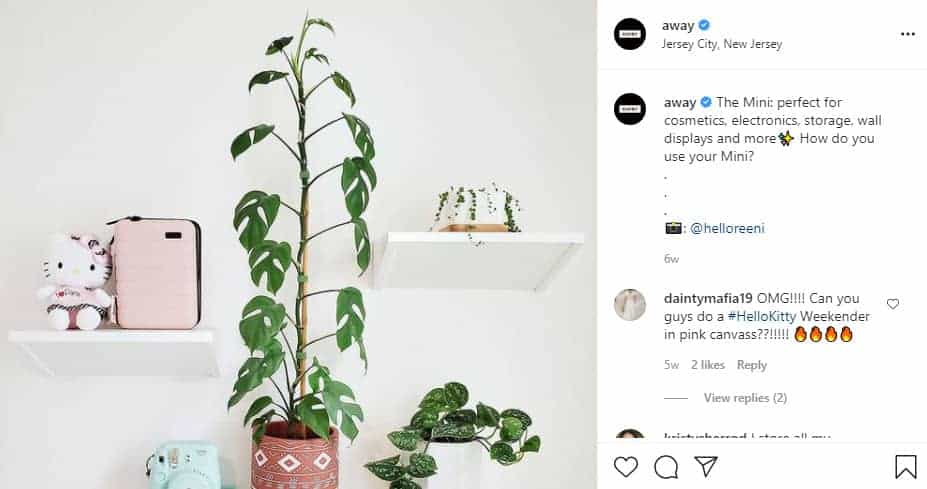Screen dimensions: 927x489
Task: Open the away username in the post header
Action: [678, 26]
